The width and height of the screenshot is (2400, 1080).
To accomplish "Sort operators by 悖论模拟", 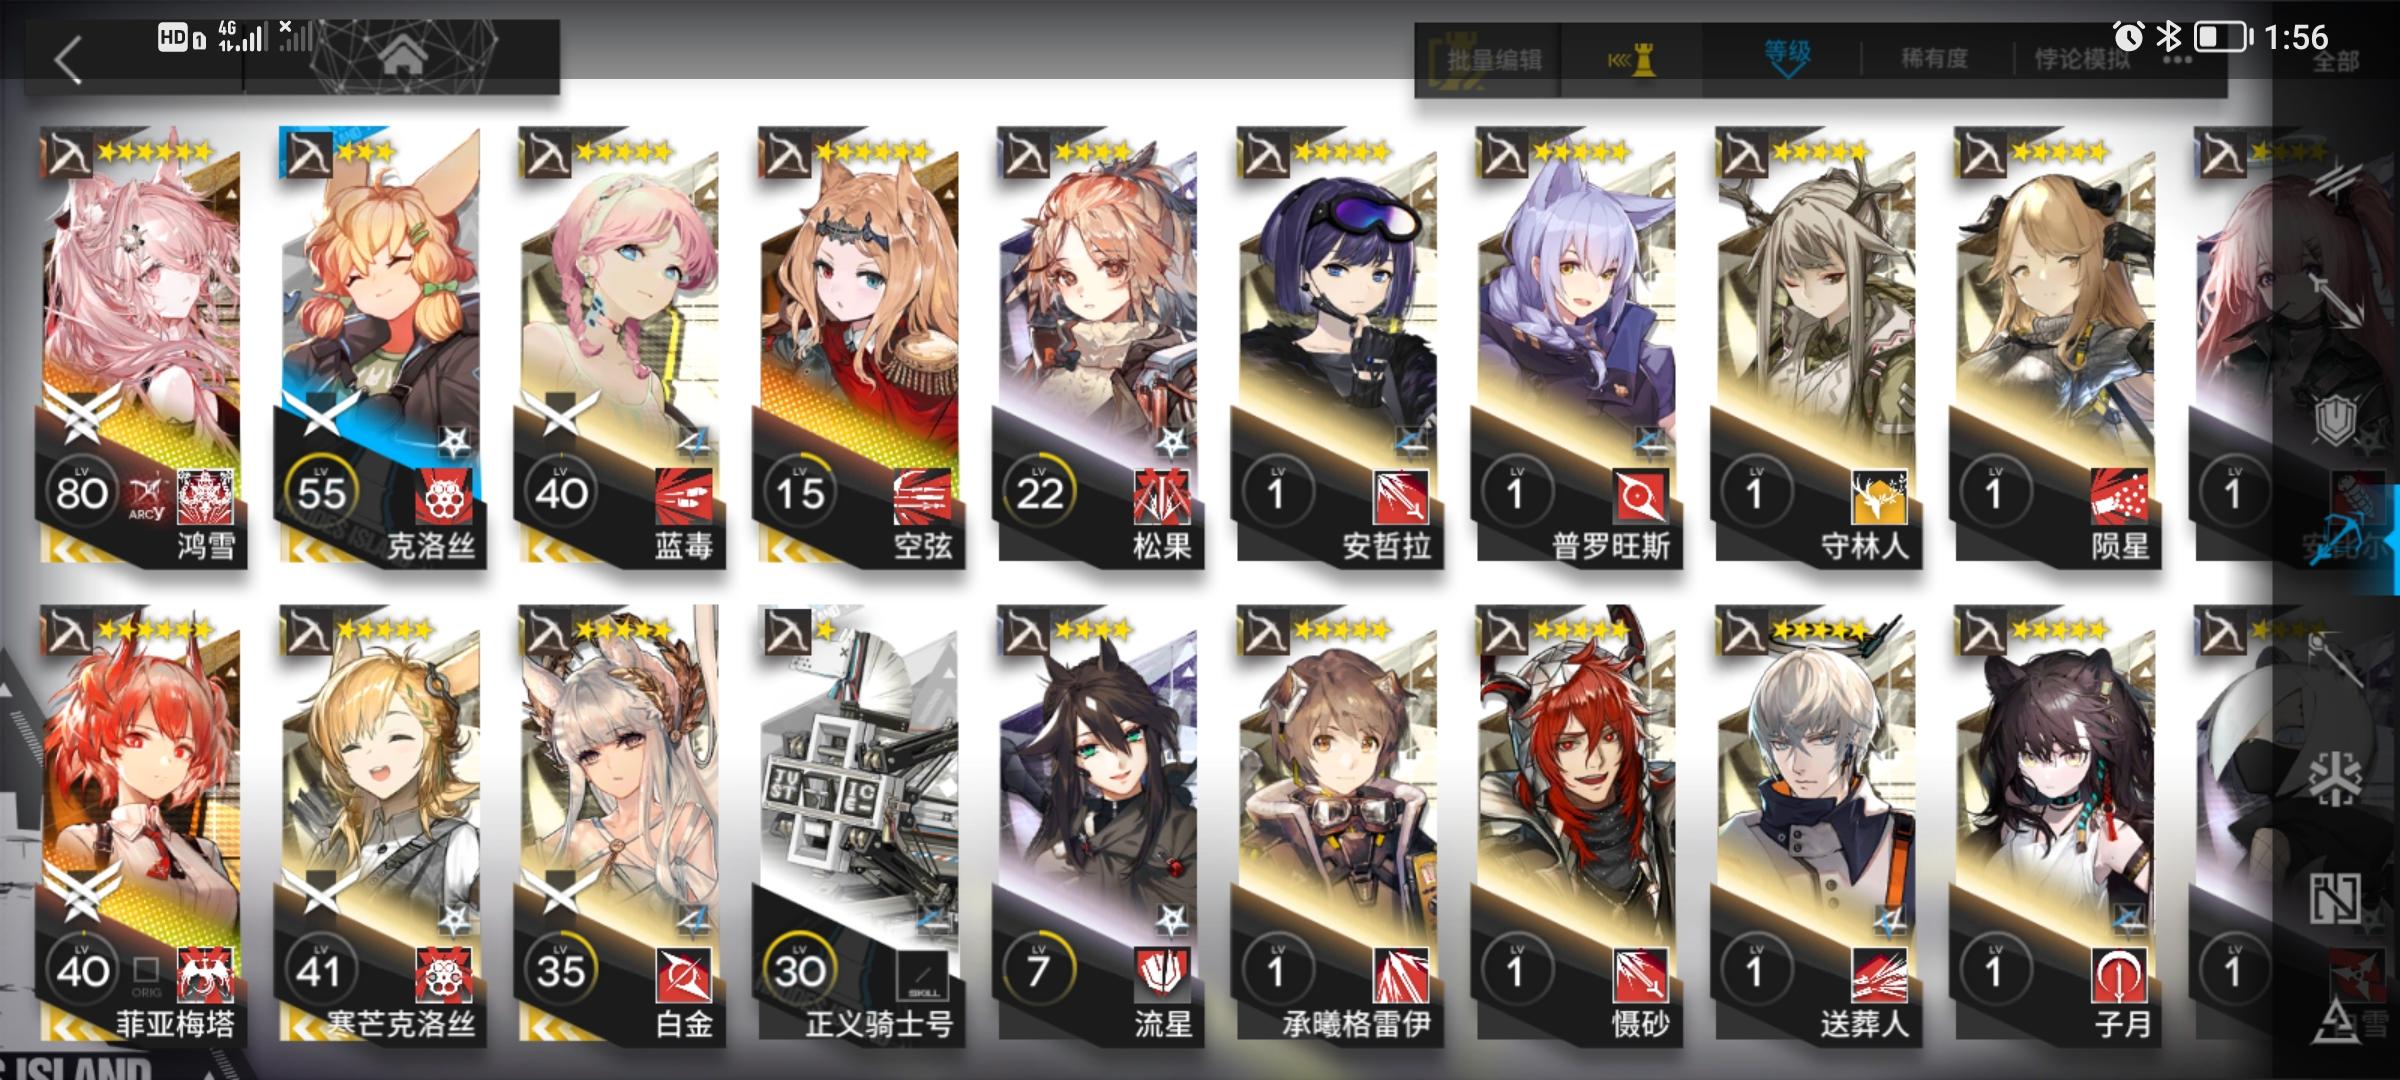I will 2082,58.
